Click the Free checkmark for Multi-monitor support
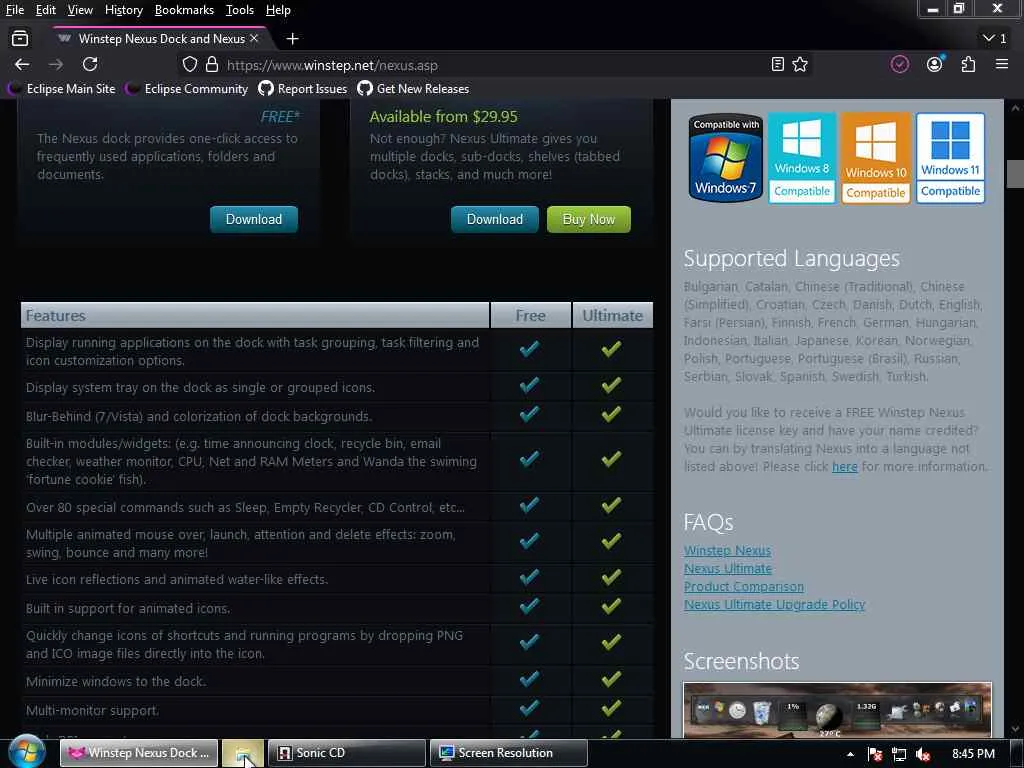 530,708
